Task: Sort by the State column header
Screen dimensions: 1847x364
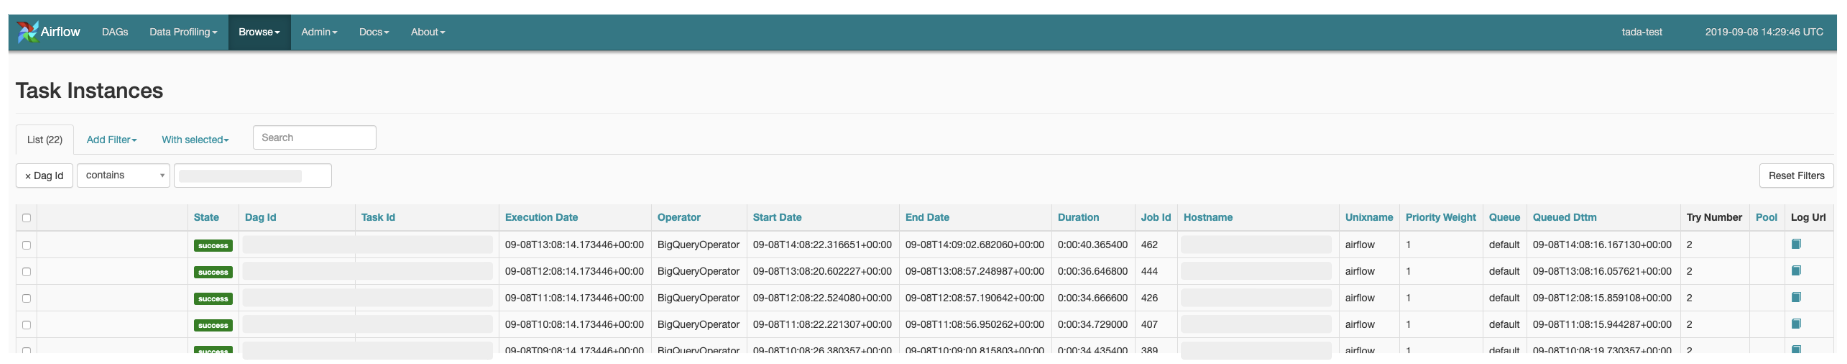Action: [x=206, y=217]
